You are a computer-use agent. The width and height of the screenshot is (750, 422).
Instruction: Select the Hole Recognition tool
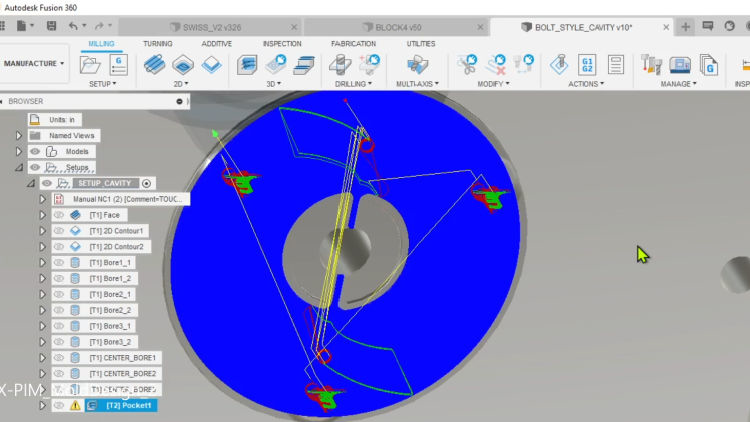tap(369, 65)
